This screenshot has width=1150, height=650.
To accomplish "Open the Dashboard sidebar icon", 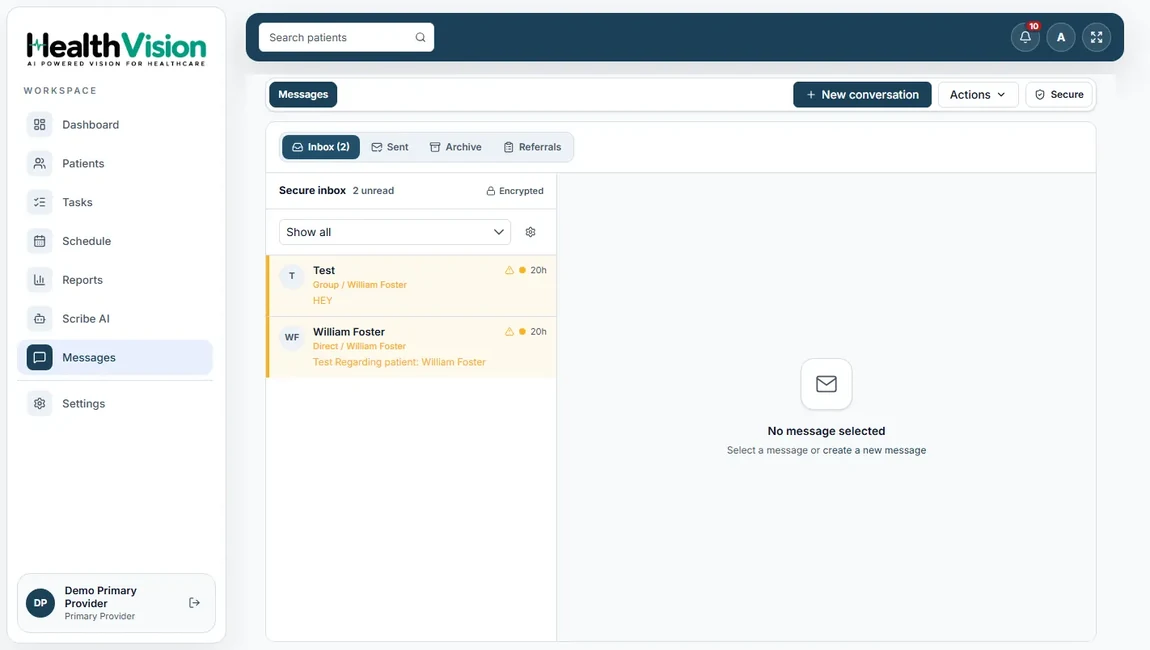I will point(40,125).
